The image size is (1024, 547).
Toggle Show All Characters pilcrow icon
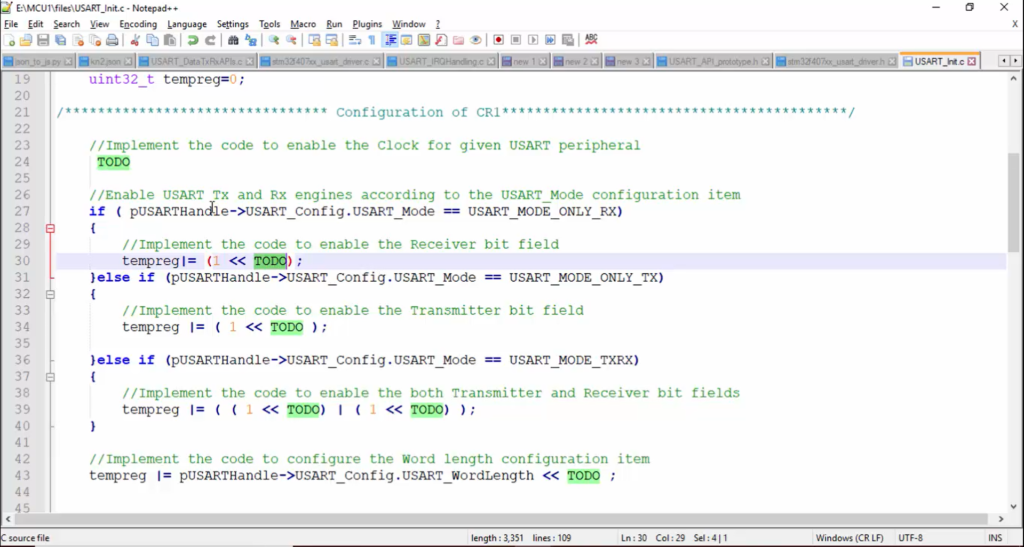[372, 40]
